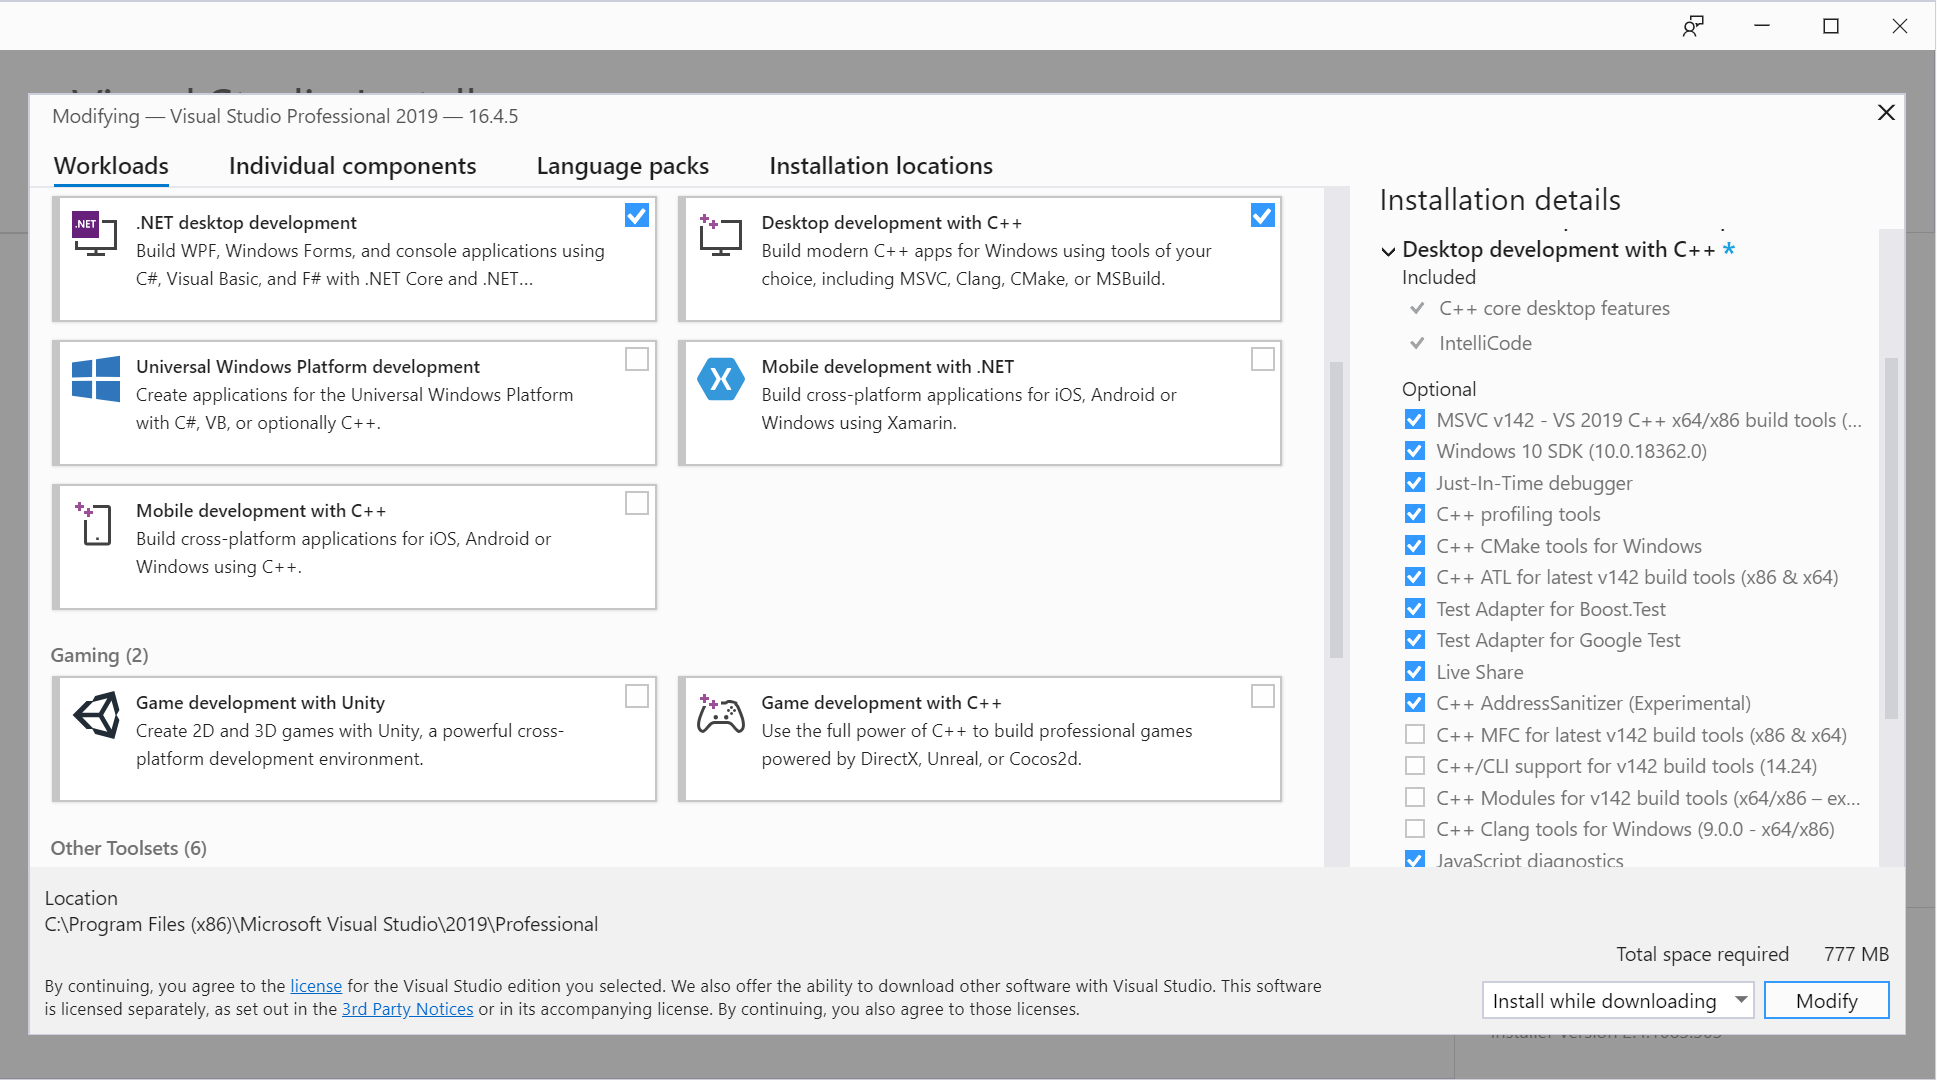Viewport: 1937px width, 1080px height.
Task: Open the Install while downloading dropdown
Action: tap(1617, 1000)
